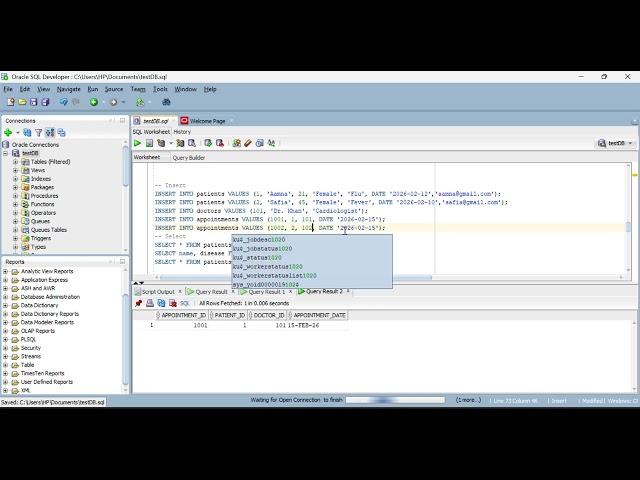
Task: Click the Schema Browser icon in Connections panel
Action: tap(50, 133)
